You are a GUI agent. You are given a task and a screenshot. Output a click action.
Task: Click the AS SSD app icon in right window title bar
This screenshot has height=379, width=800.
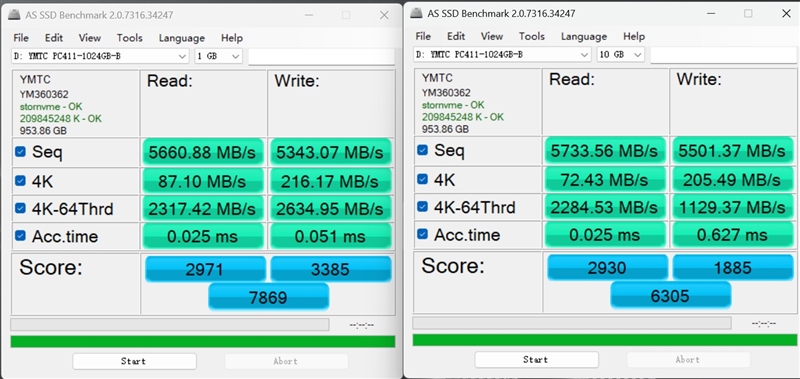point(416,13)
